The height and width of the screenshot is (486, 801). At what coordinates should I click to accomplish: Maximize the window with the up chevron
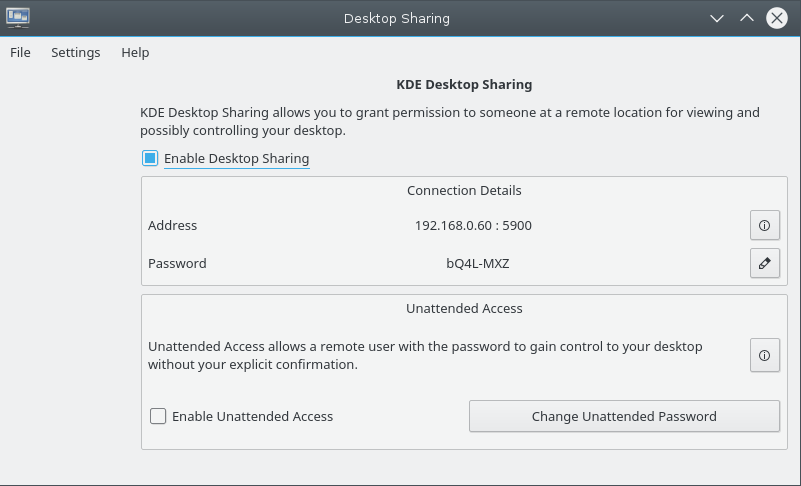(x=747, y=18)
